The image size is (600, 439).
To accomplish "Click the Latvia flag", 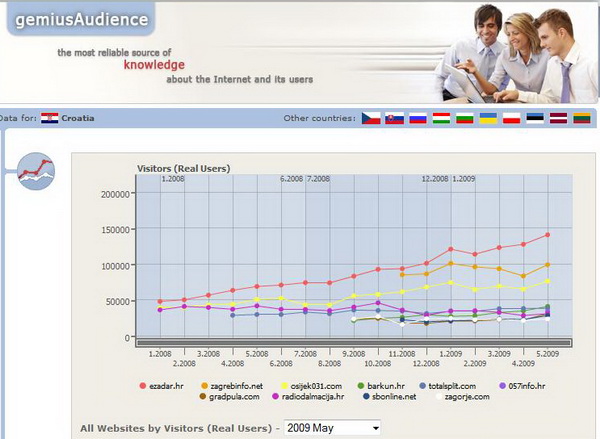I will pos(558,118).
